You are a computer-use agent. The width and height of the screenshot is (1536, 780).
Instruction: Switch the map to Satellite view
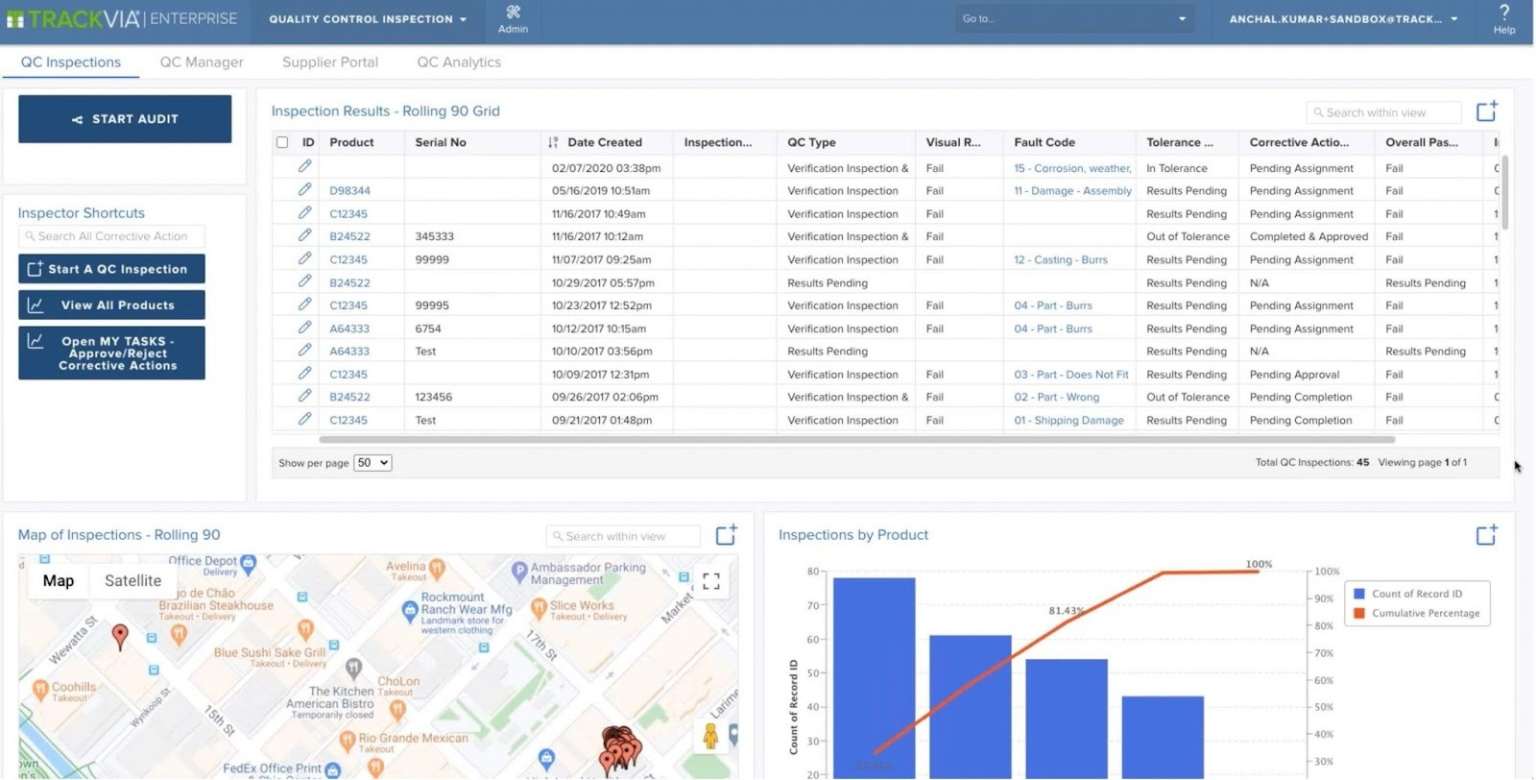click(132, 581)
